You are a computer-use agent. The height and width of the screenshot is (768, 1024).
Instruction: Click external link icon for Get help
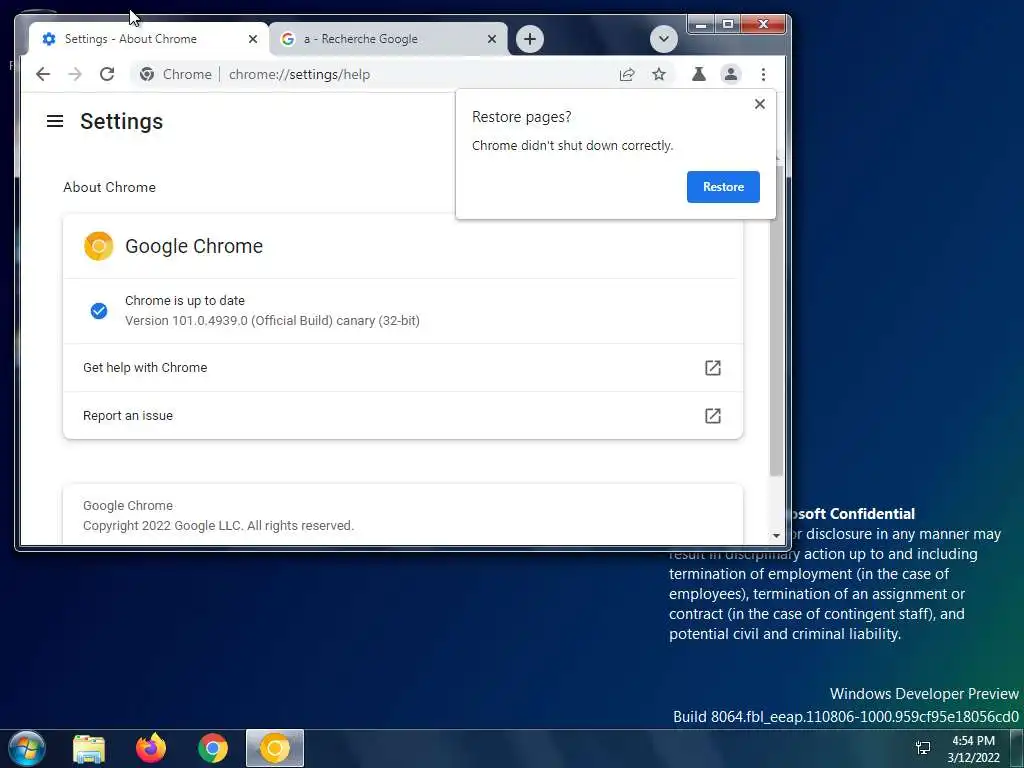712,368
